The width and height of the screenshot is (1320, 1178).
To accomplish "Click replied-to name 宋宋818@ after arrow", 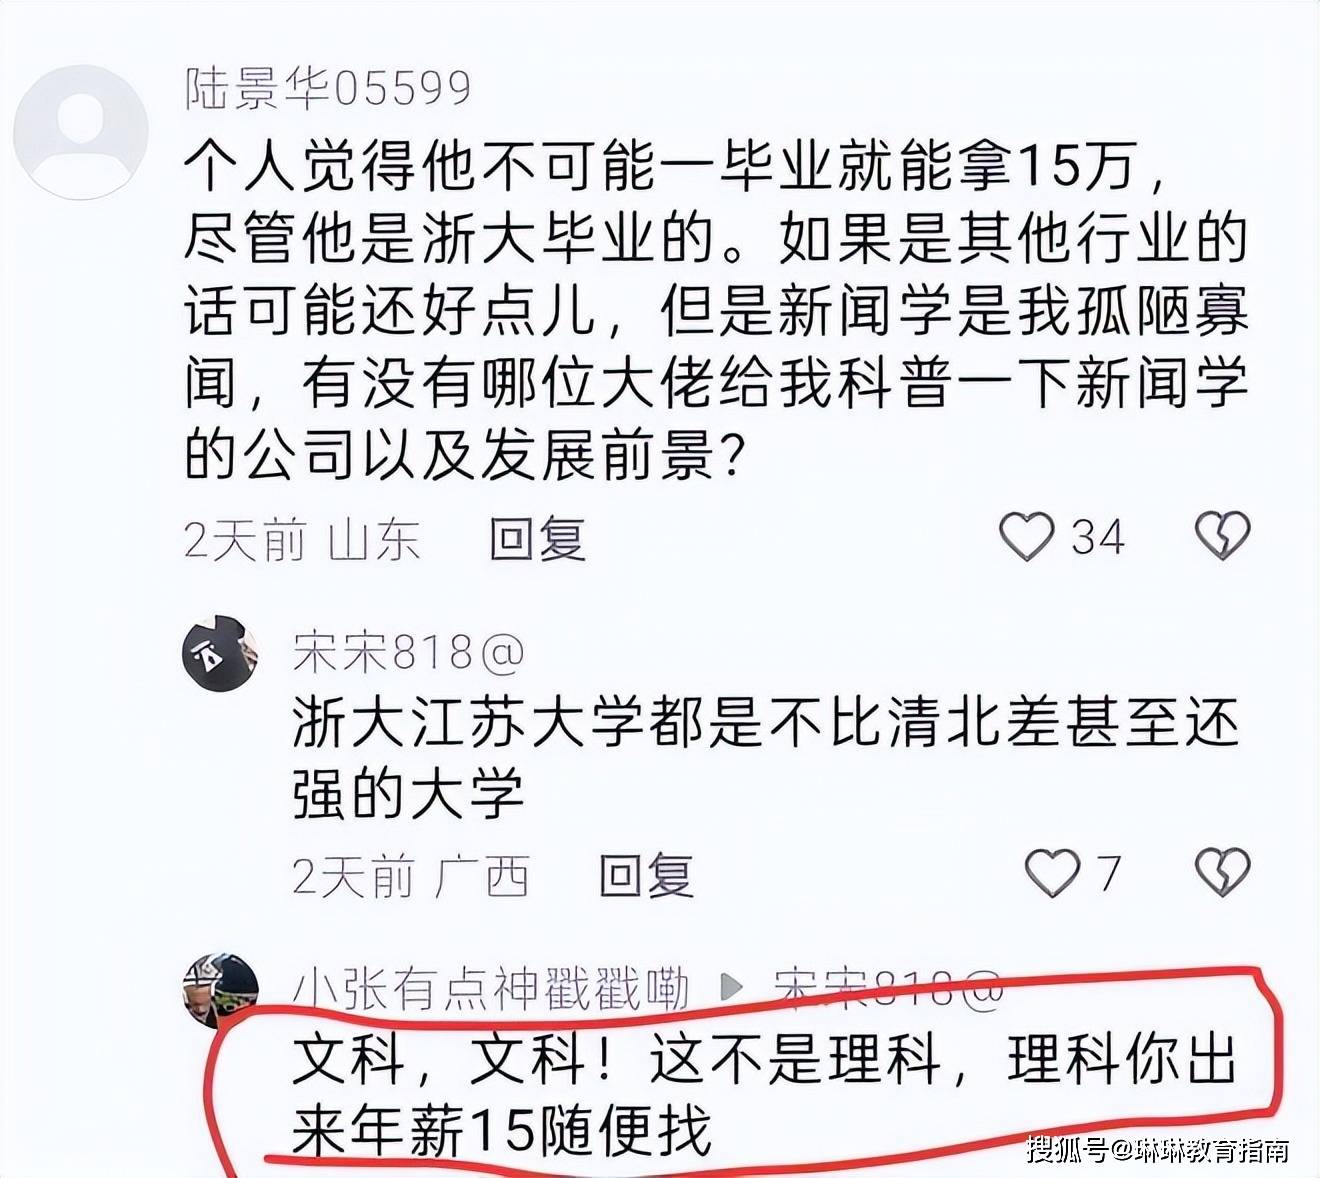I will pyautogui.click(x=888, y=989).
